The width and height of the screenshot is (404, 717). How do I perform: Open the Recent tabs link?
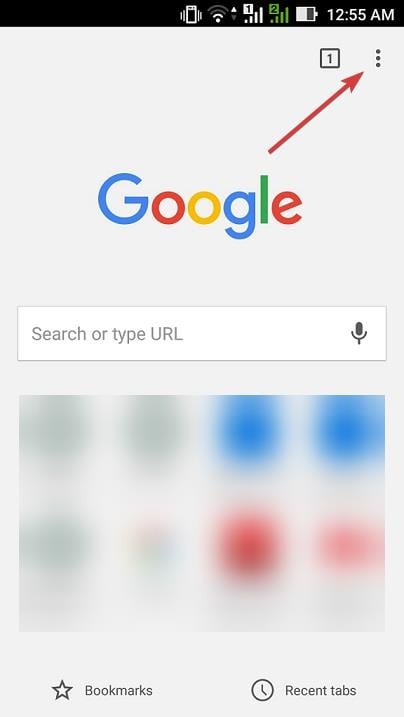pos(320,690)
